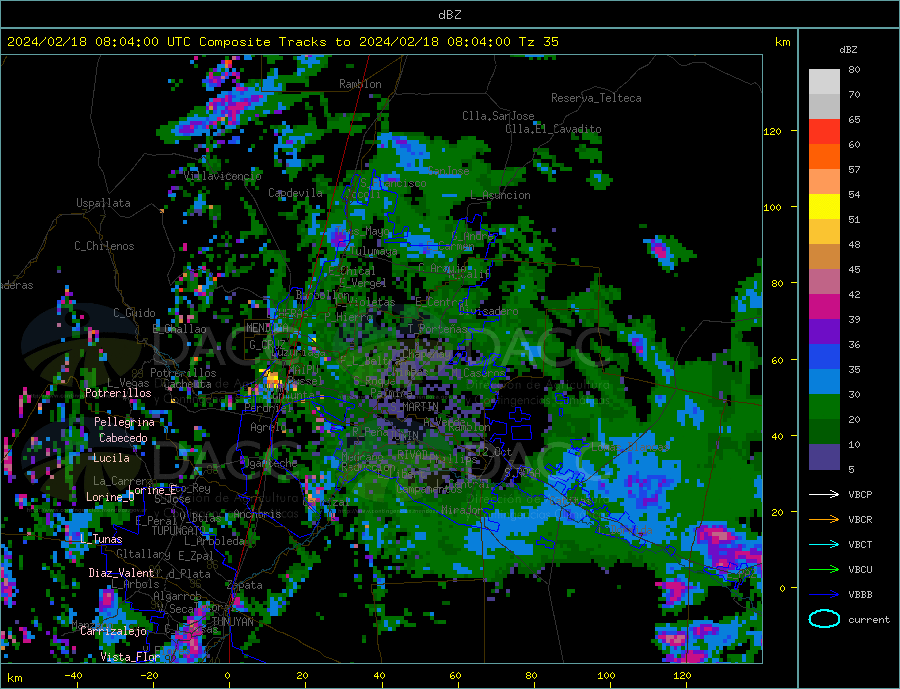Click the dark green 20 dBZ swatch
Viewport: 900px width, 689px height.
click(x=824, y=431)
